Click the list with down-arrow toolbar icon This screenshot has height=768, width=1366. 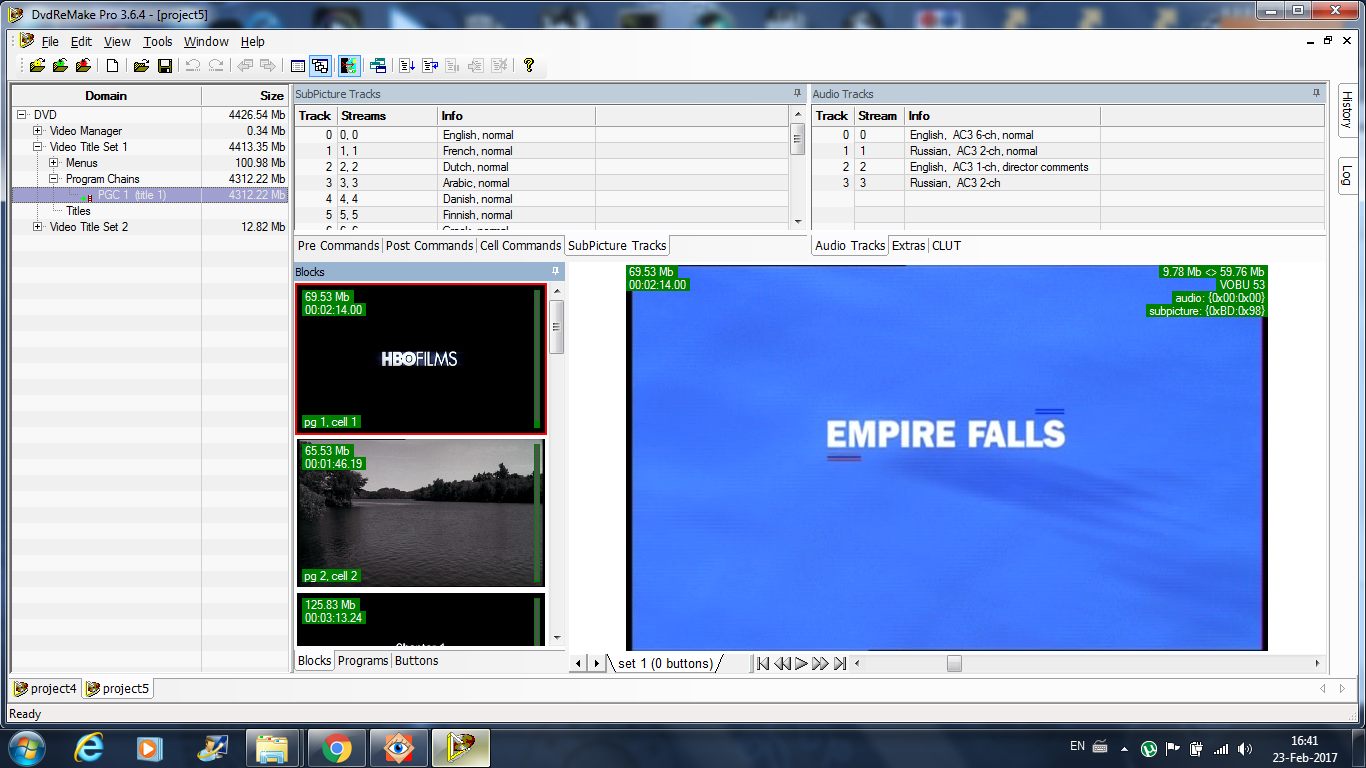[x=407, y=66]
